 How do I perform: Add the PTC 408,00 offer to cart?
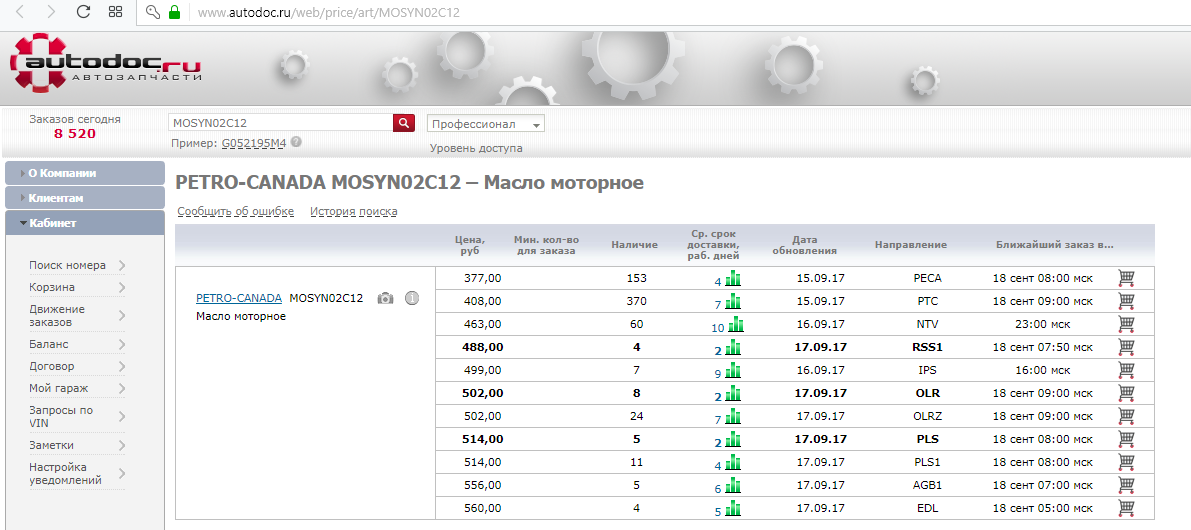1126,301
